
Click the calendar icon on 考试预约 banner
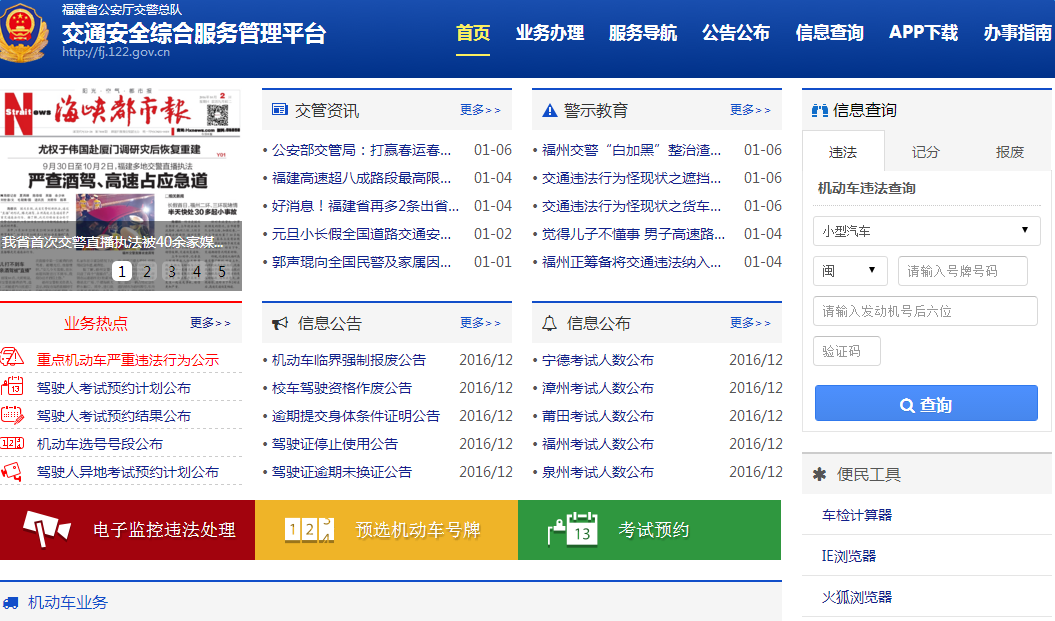[x=573, y=529]
